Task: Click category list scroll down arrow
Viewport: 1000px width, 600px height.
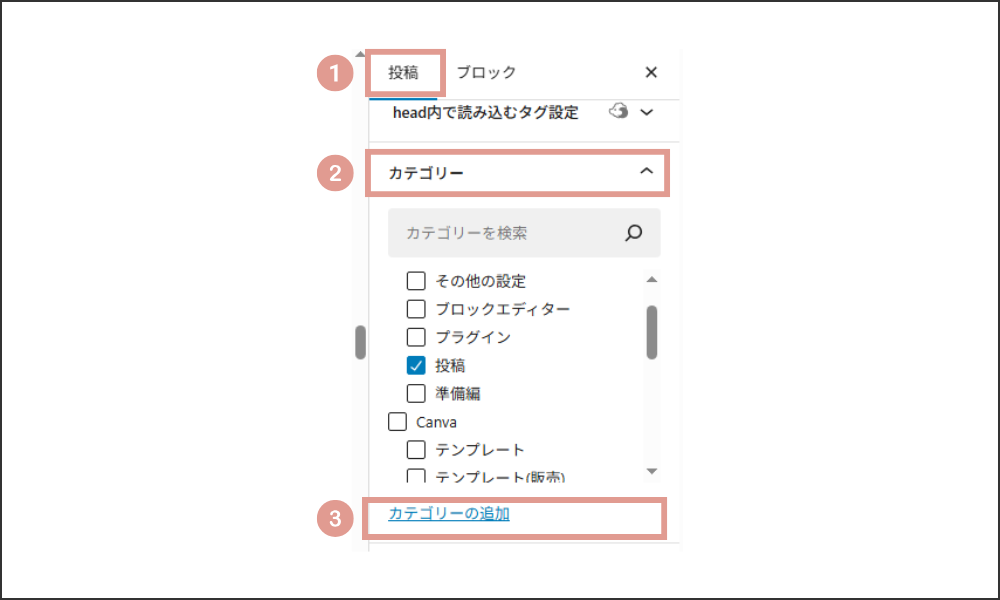Action: (651, 471)
